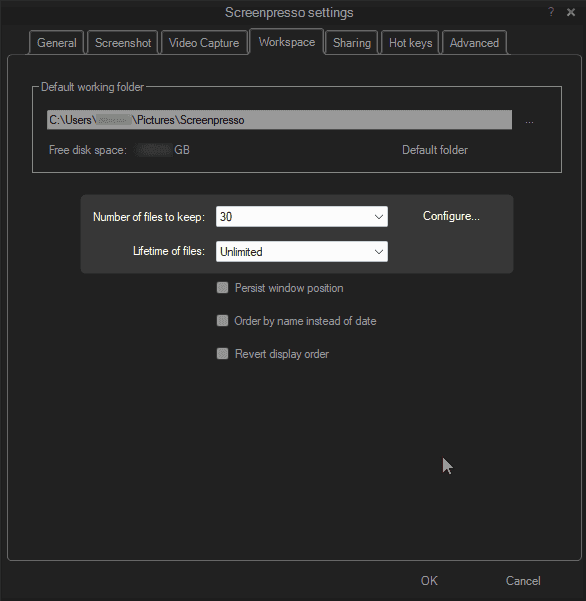586x601 pixels.
Task: Toggle Order by name instead of date
Action: [222, 320]
